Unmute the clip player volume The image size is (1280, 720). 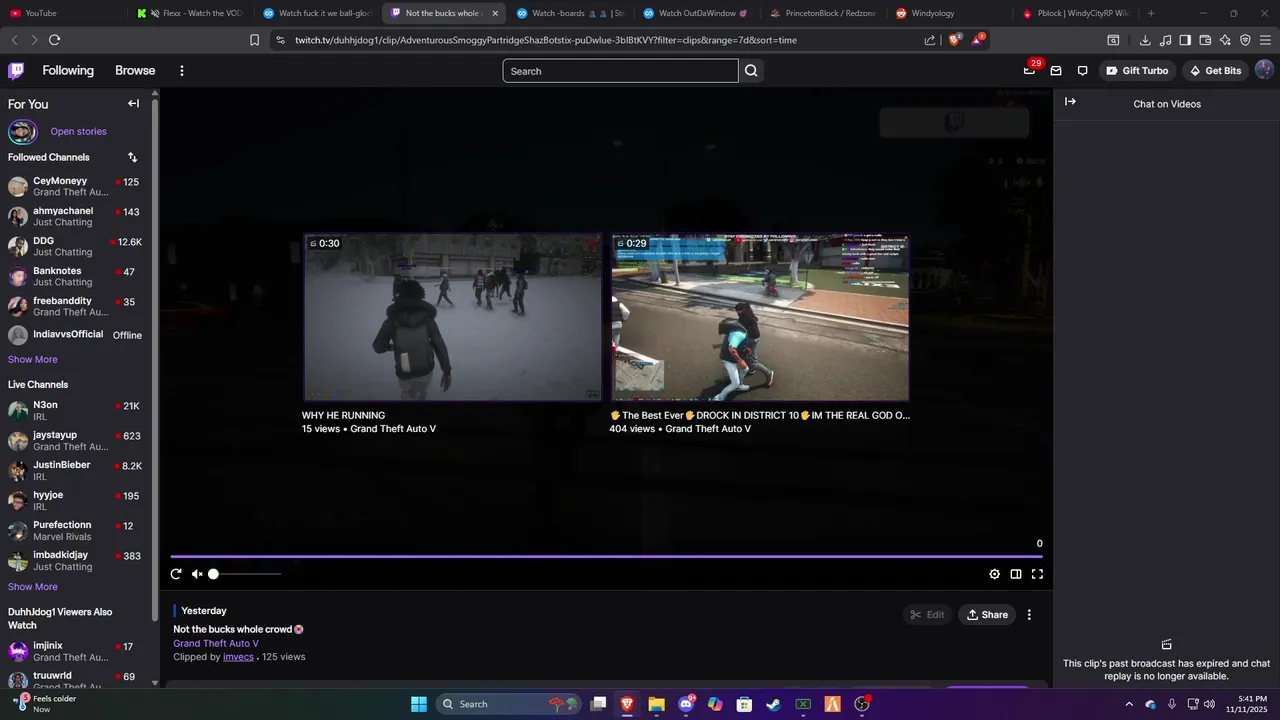pos(197,574)
